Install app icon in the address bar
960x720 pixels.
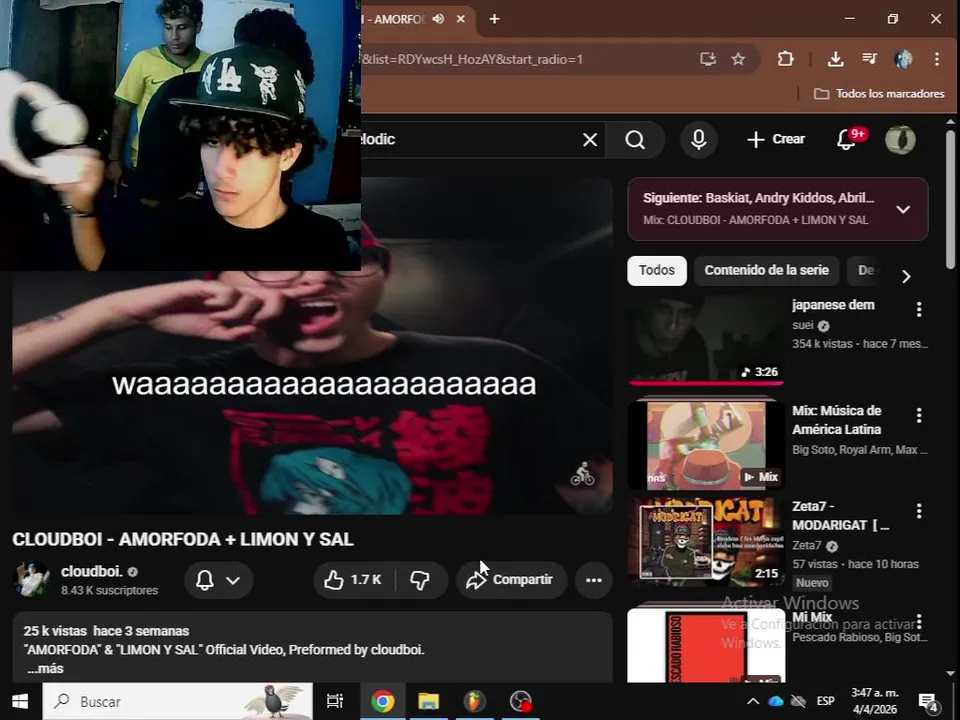pyautogui.click(x=708, y=59)
